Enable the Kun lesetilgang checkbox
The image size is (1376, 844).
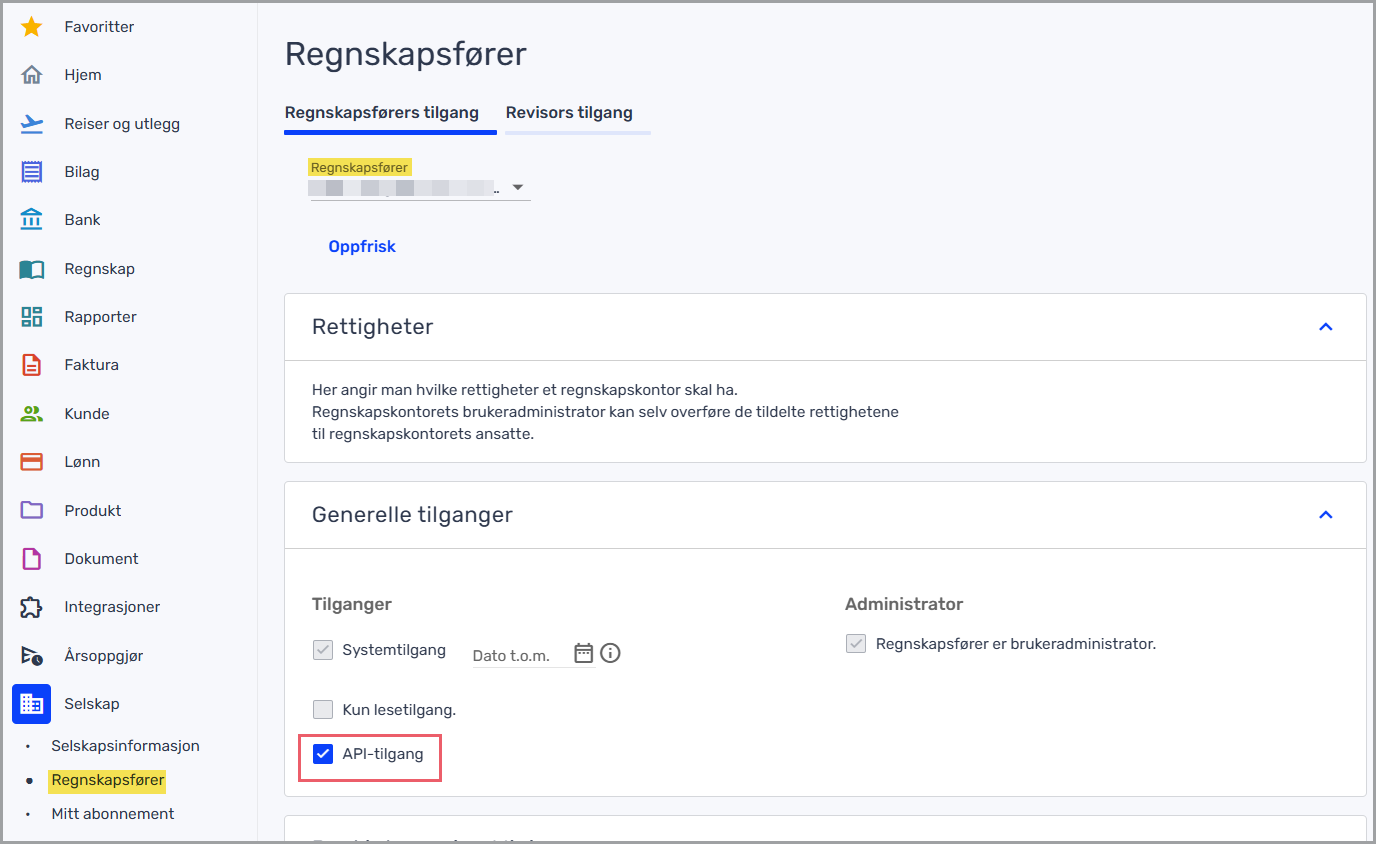pyautogui.click(x=323, y=710)
